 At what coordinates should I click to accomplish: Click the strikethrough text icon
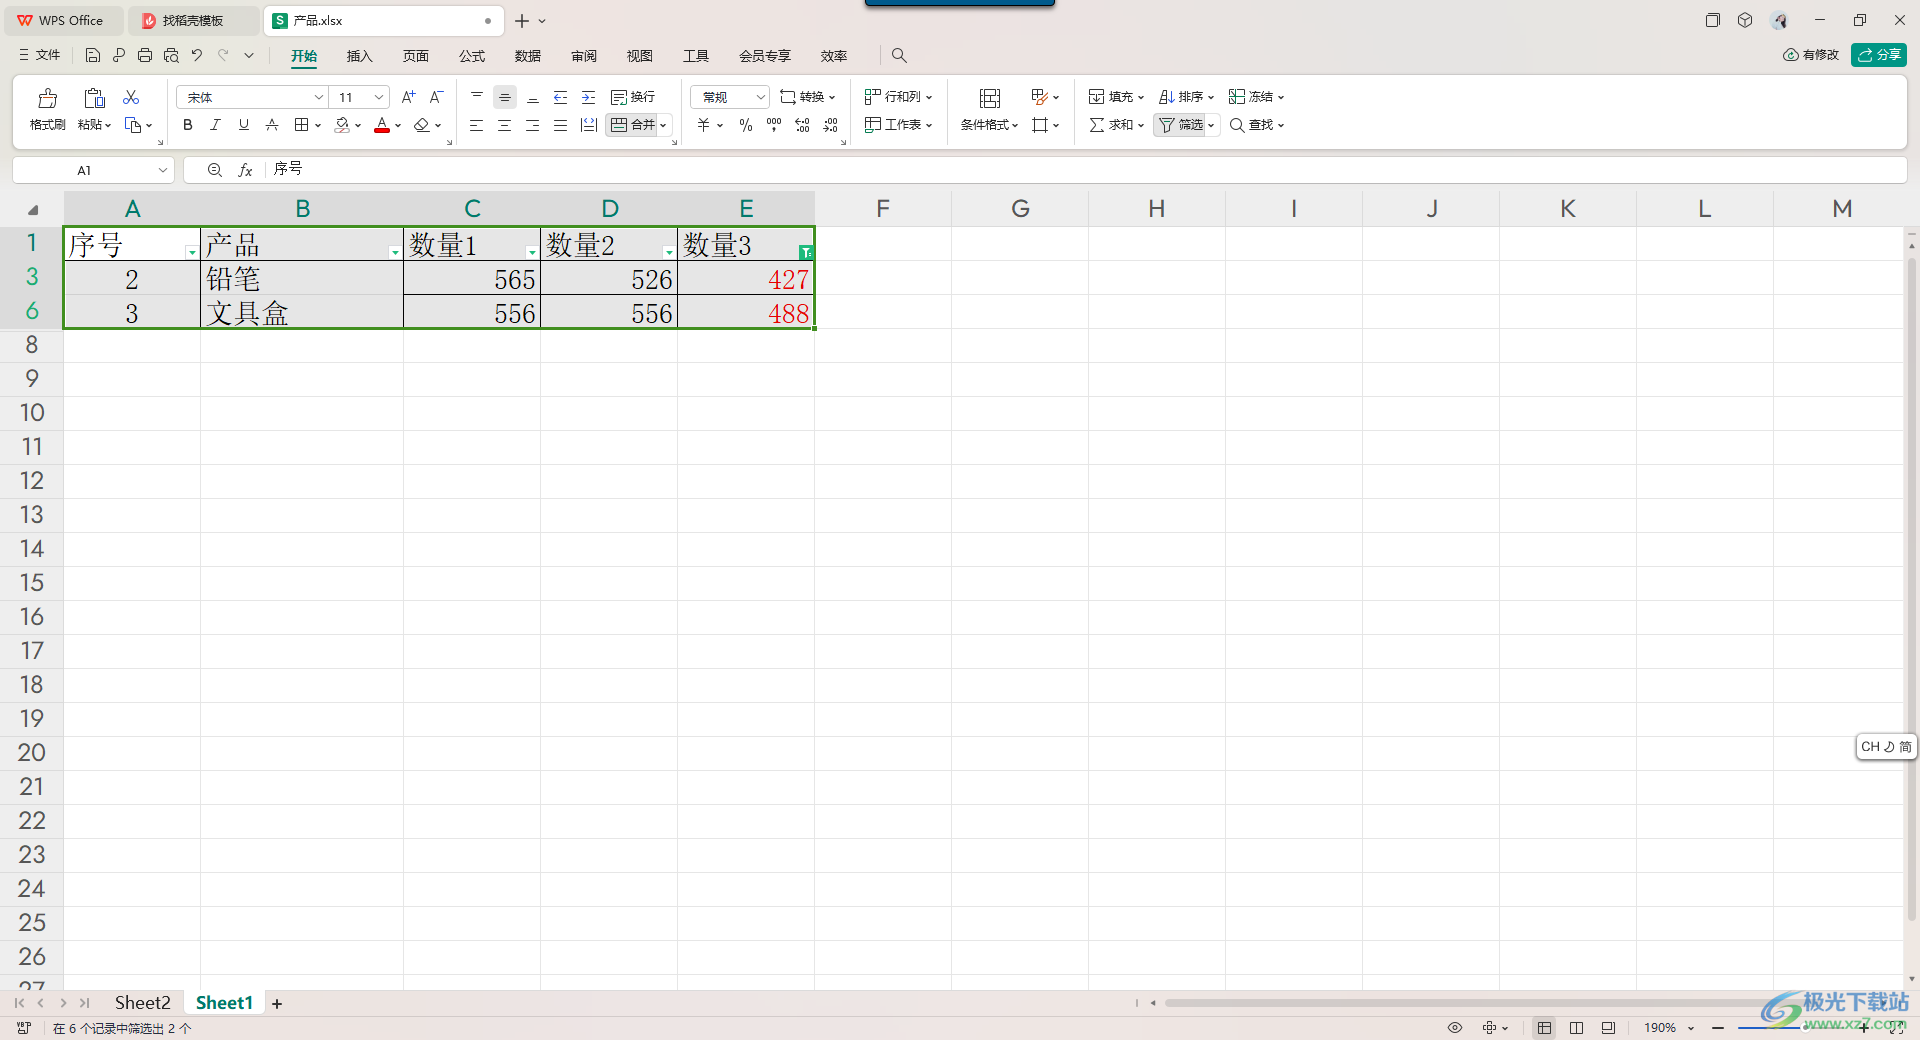click(x=272, y=125)
